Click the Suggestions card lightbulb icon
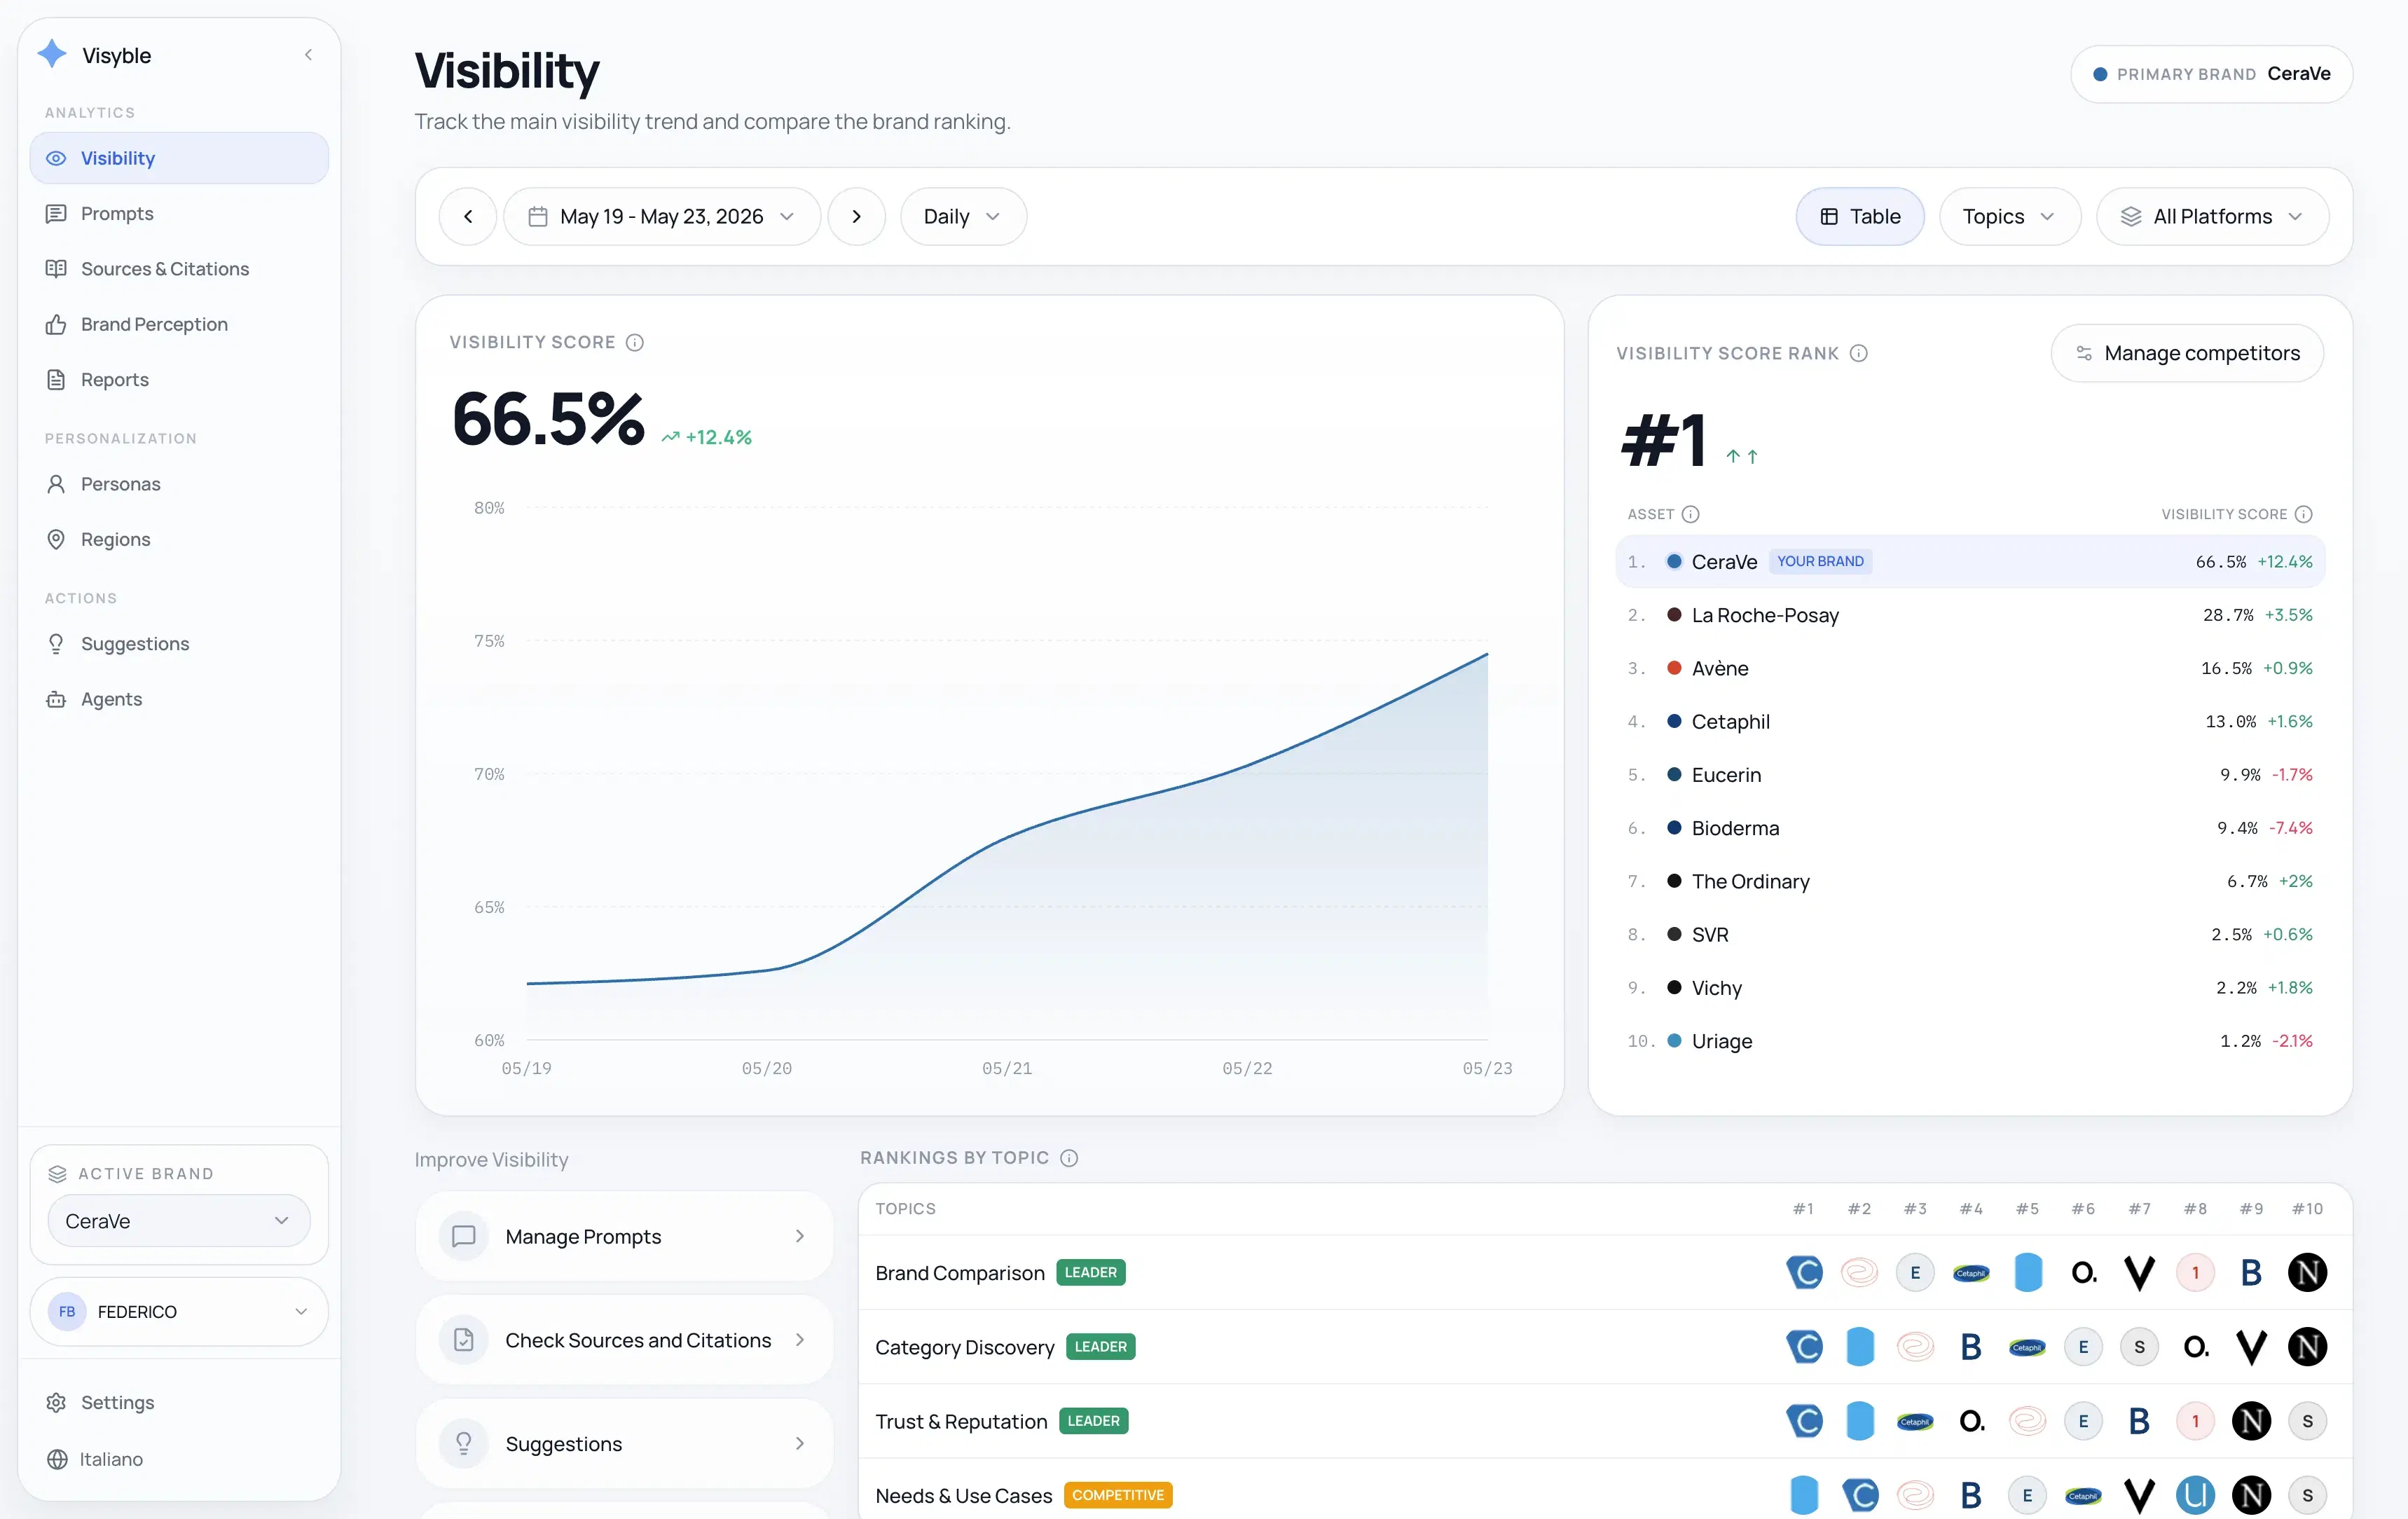The image size is (2408, 1519). click(464, 1443)
